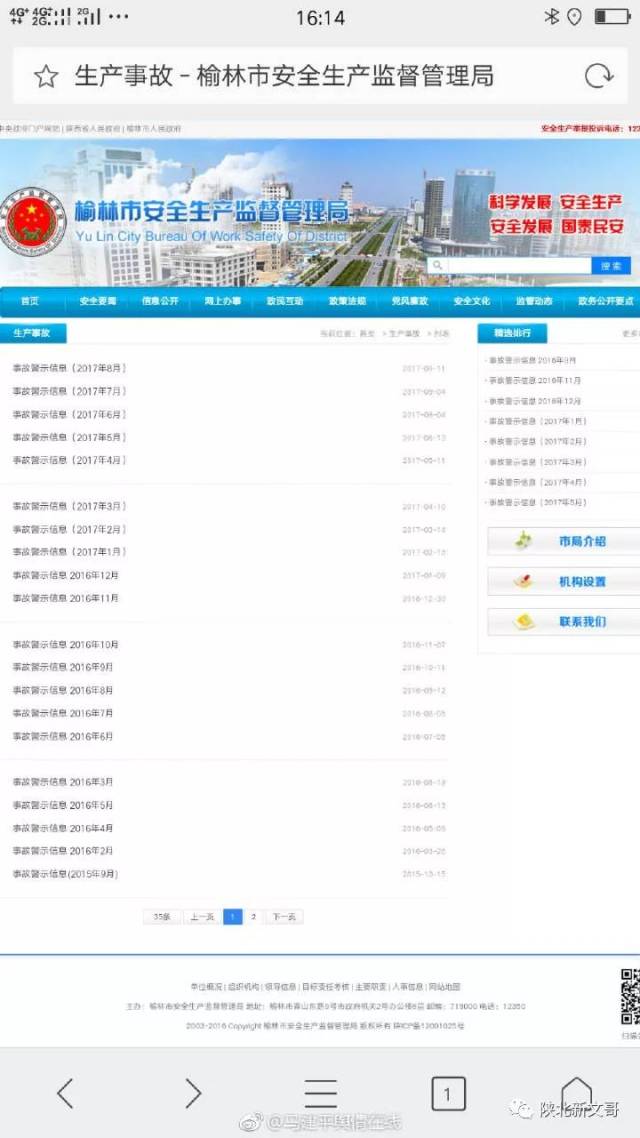Click the 35条 total count label

[162, 917]
